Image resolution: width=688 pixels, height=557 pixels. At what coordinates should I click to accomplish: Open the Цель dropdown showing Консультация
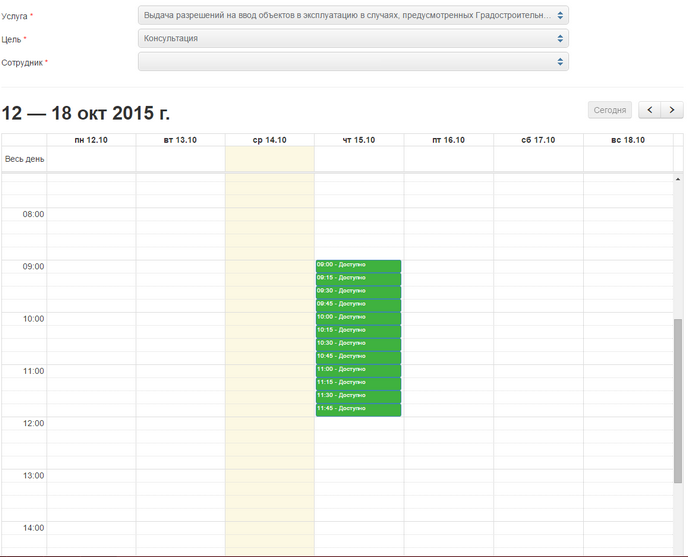tap(353, 38)
